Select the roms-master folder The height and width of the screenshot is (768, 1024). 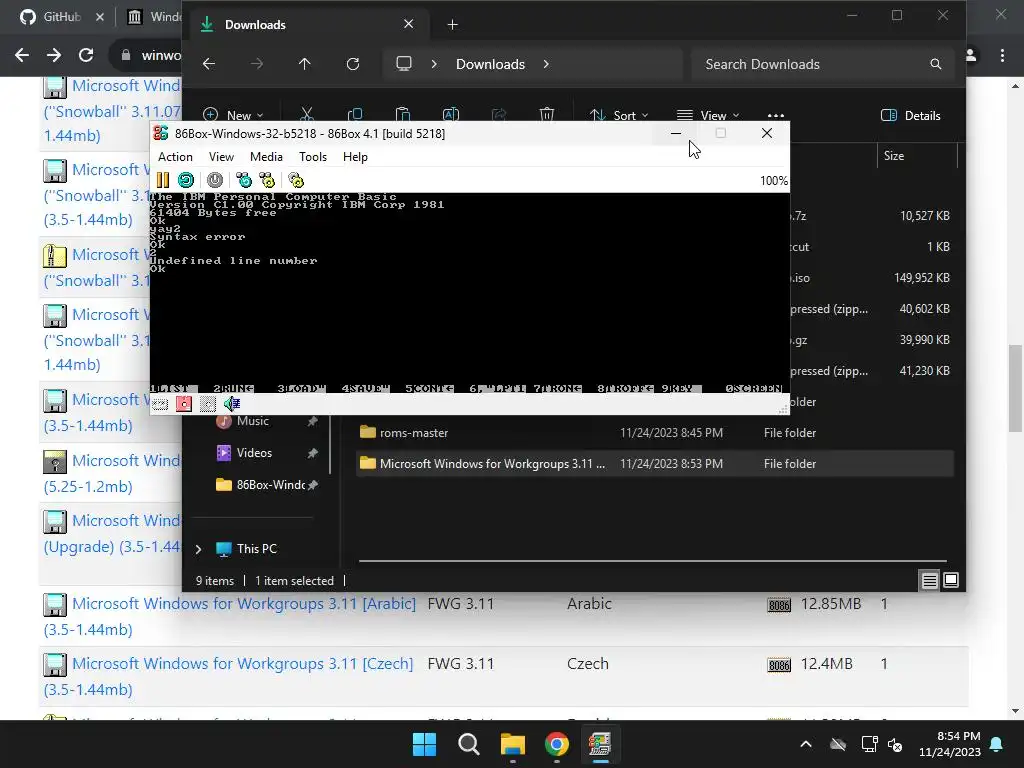tap(655, 432)
